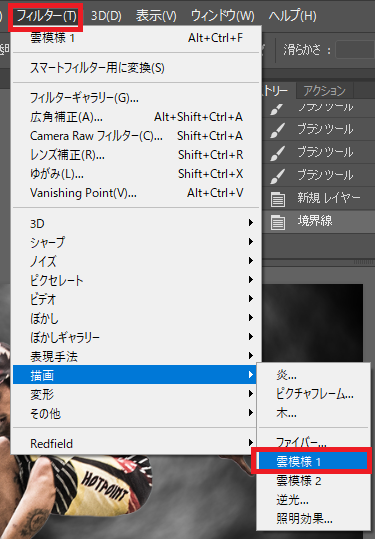Image resolution: width=375 pixels, height=539 pixels.
Task: Click the 滑らかさ input field
Action: pyautogui.click(x=355, y=50)
